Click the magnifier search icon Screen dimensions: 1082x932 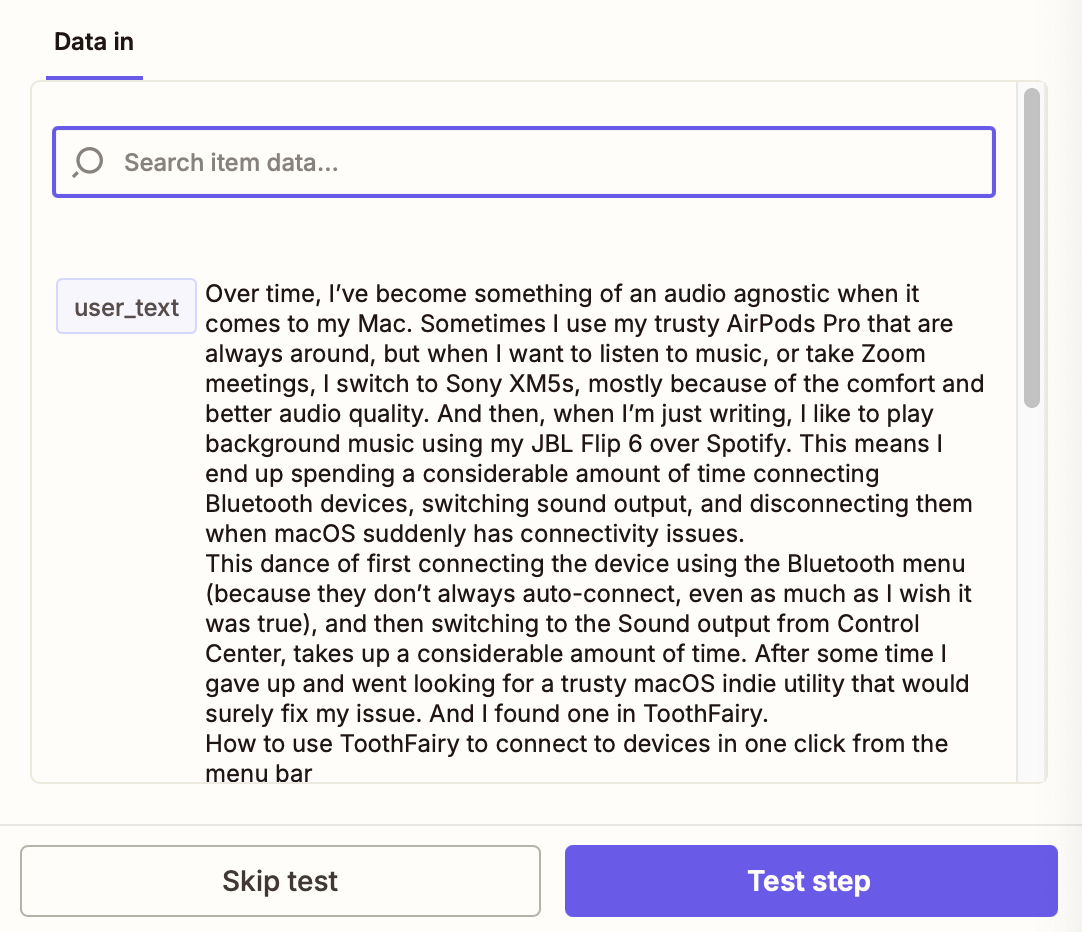pos(88,163)
